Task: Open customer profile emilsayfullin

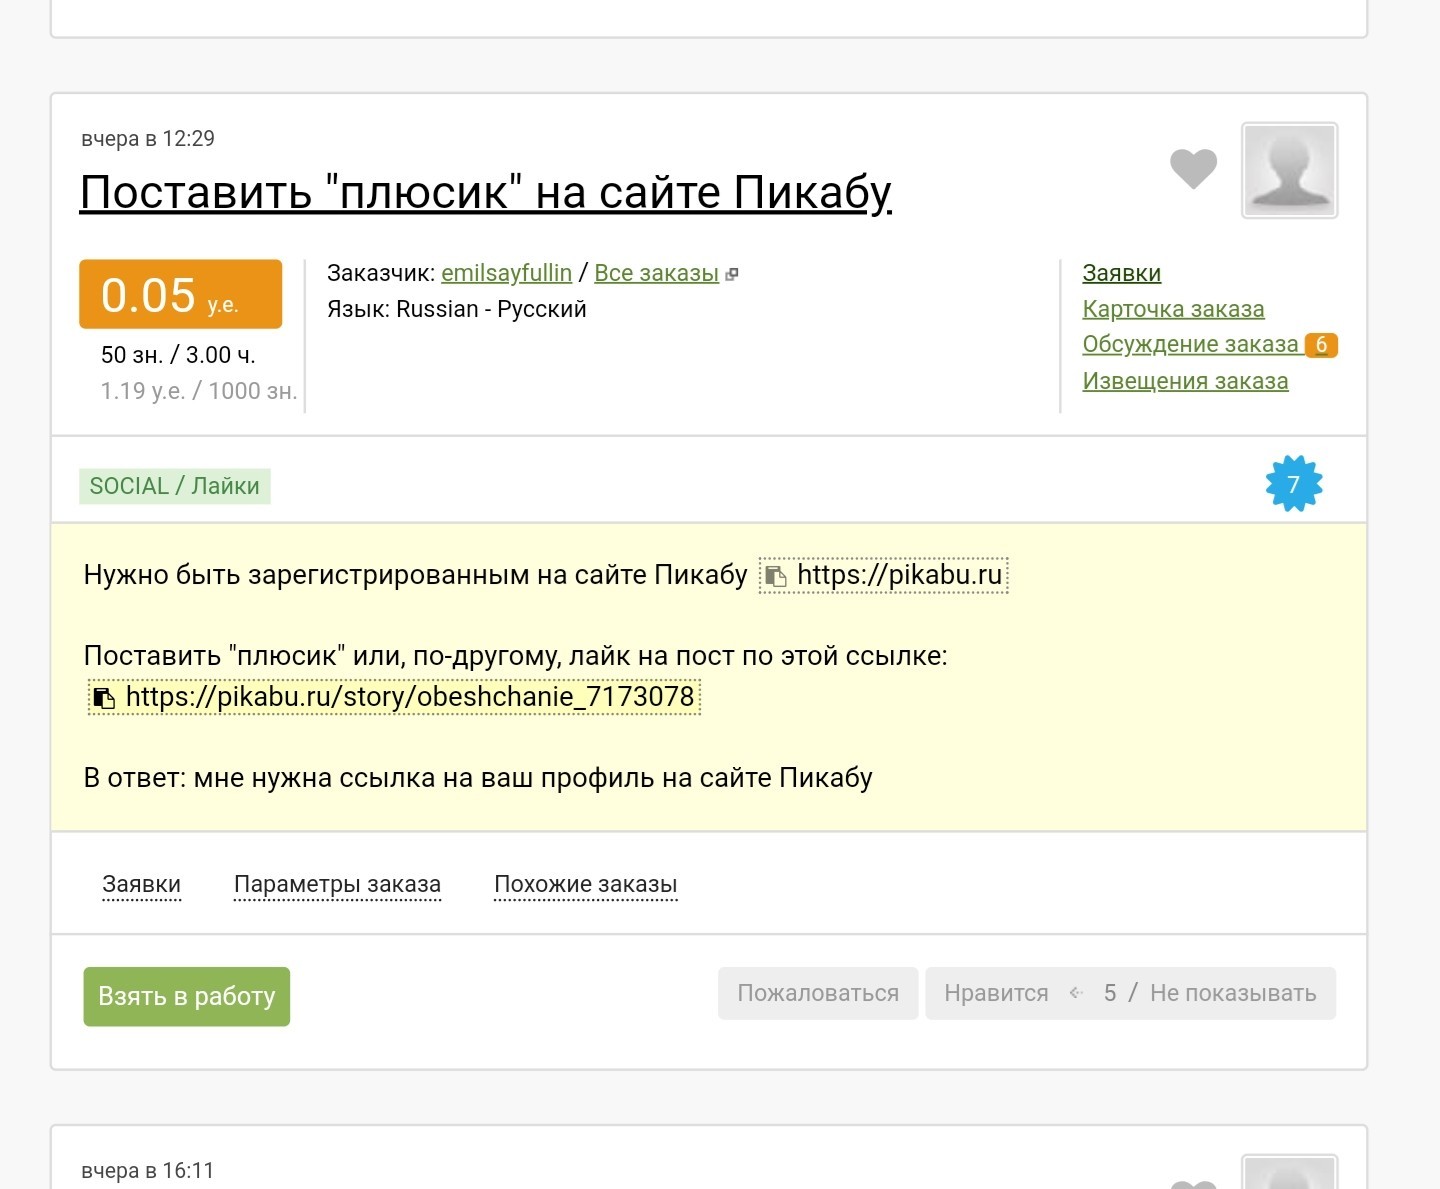Action: coord(506,273)
